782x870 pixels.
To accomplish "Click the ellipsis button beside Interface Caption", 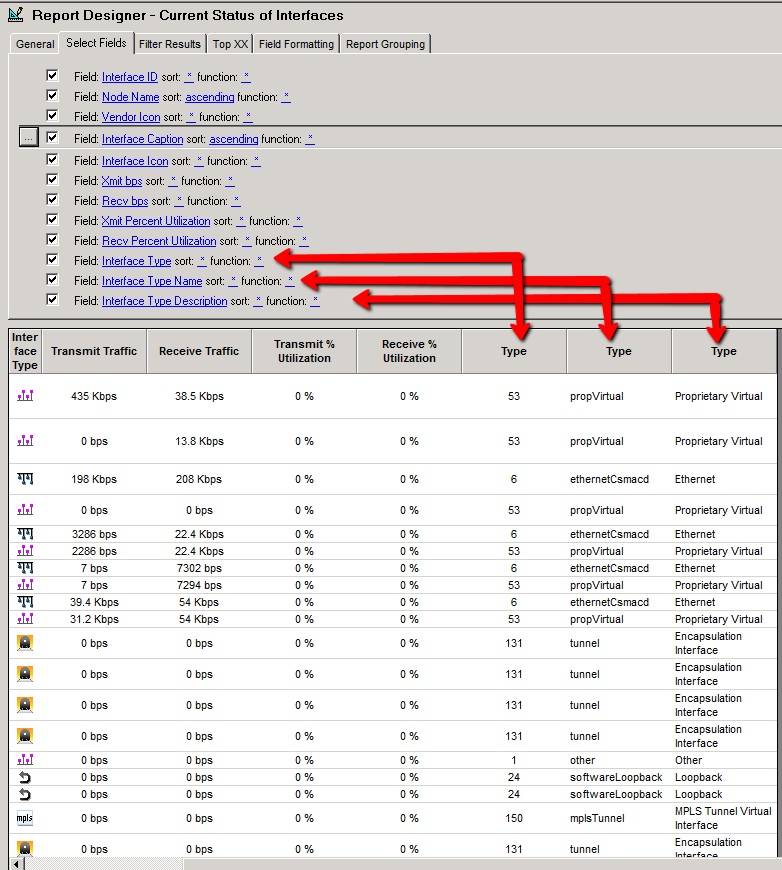I will click(x=29, y=137).
